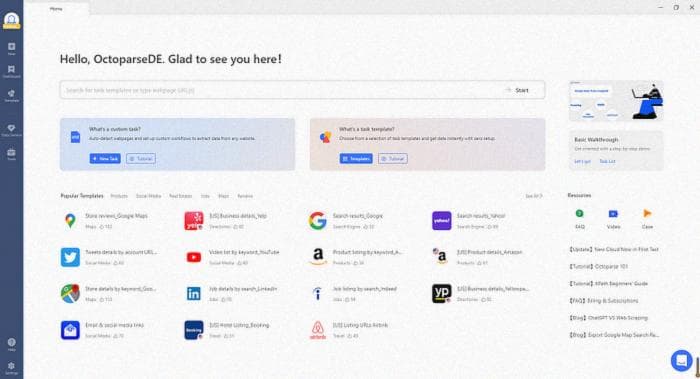The height and width of the screenshot is (379, 700).
Task: Open the chat support bubble icon
Action: coord(681,360)
